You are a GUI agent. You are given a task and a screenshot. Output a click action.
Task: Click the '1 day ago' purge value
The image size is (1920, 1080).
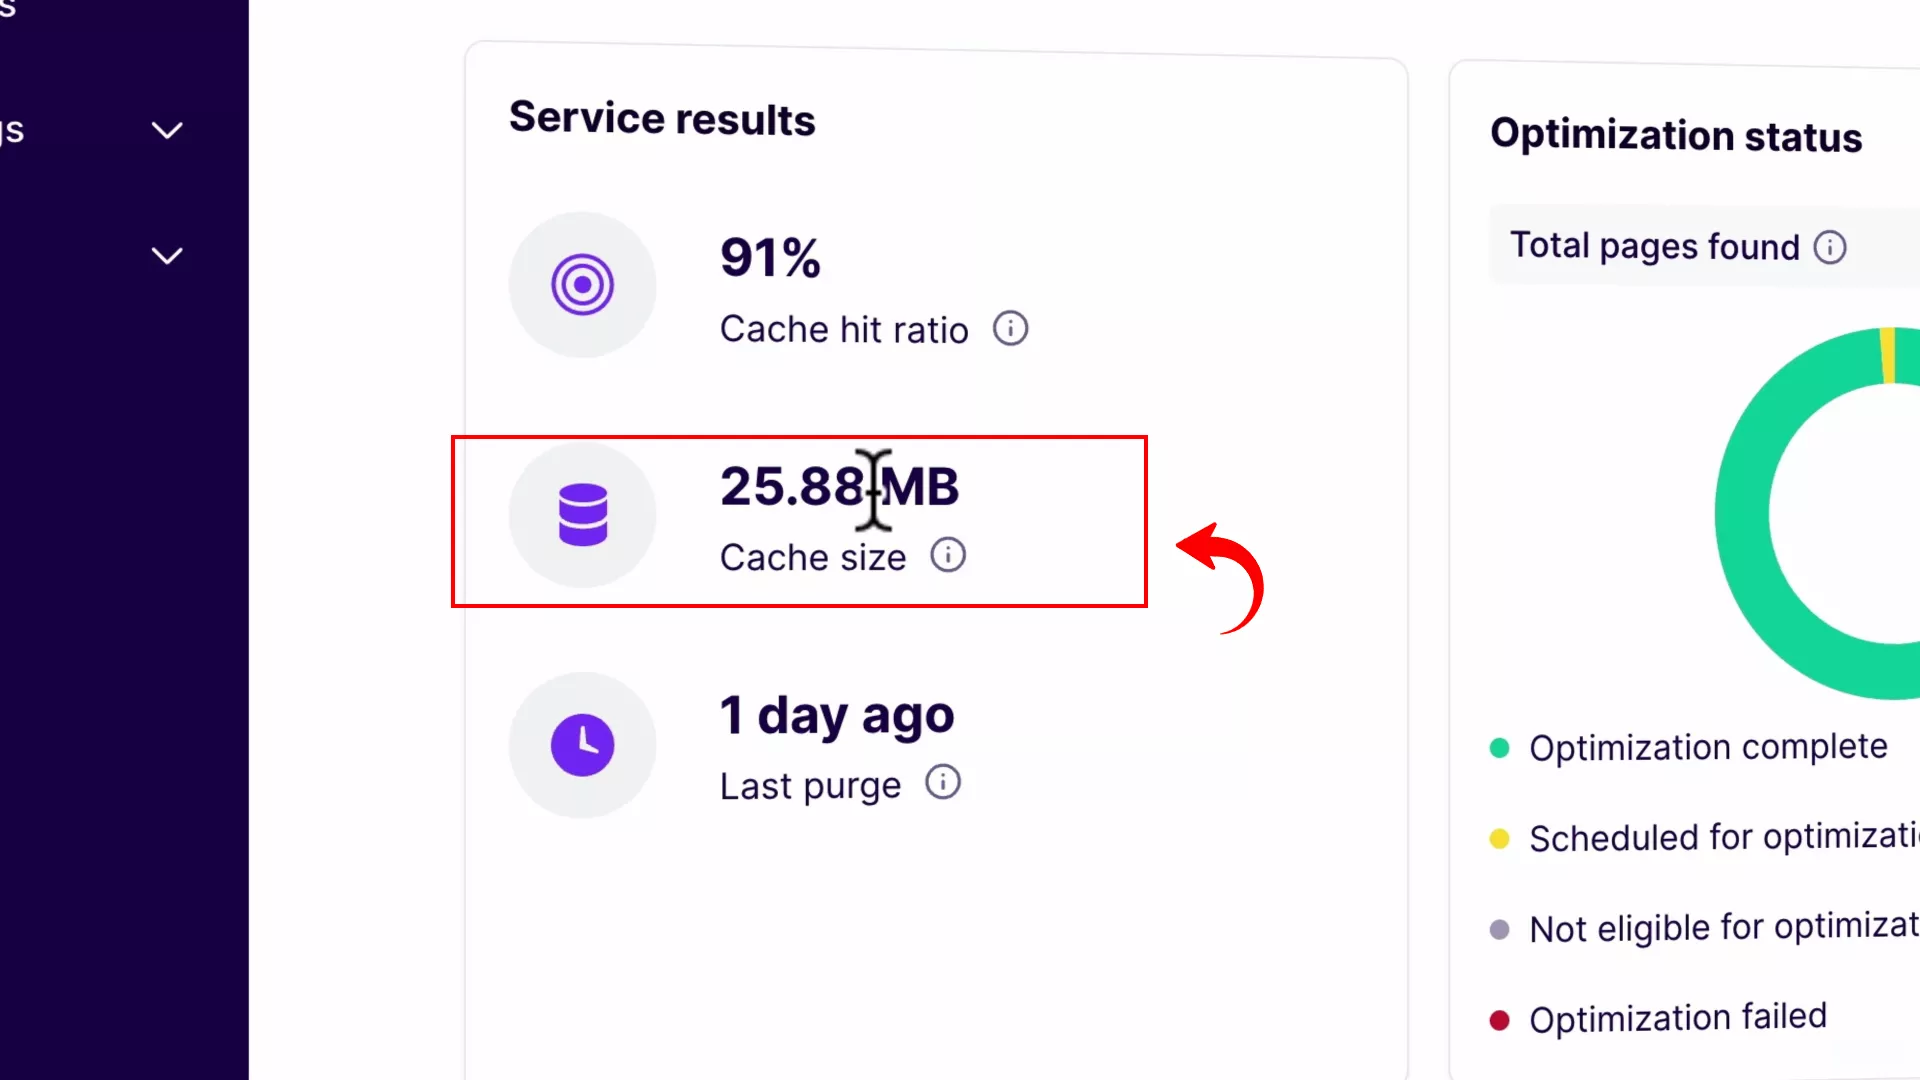pyautogui.click(x=837, y=716)
